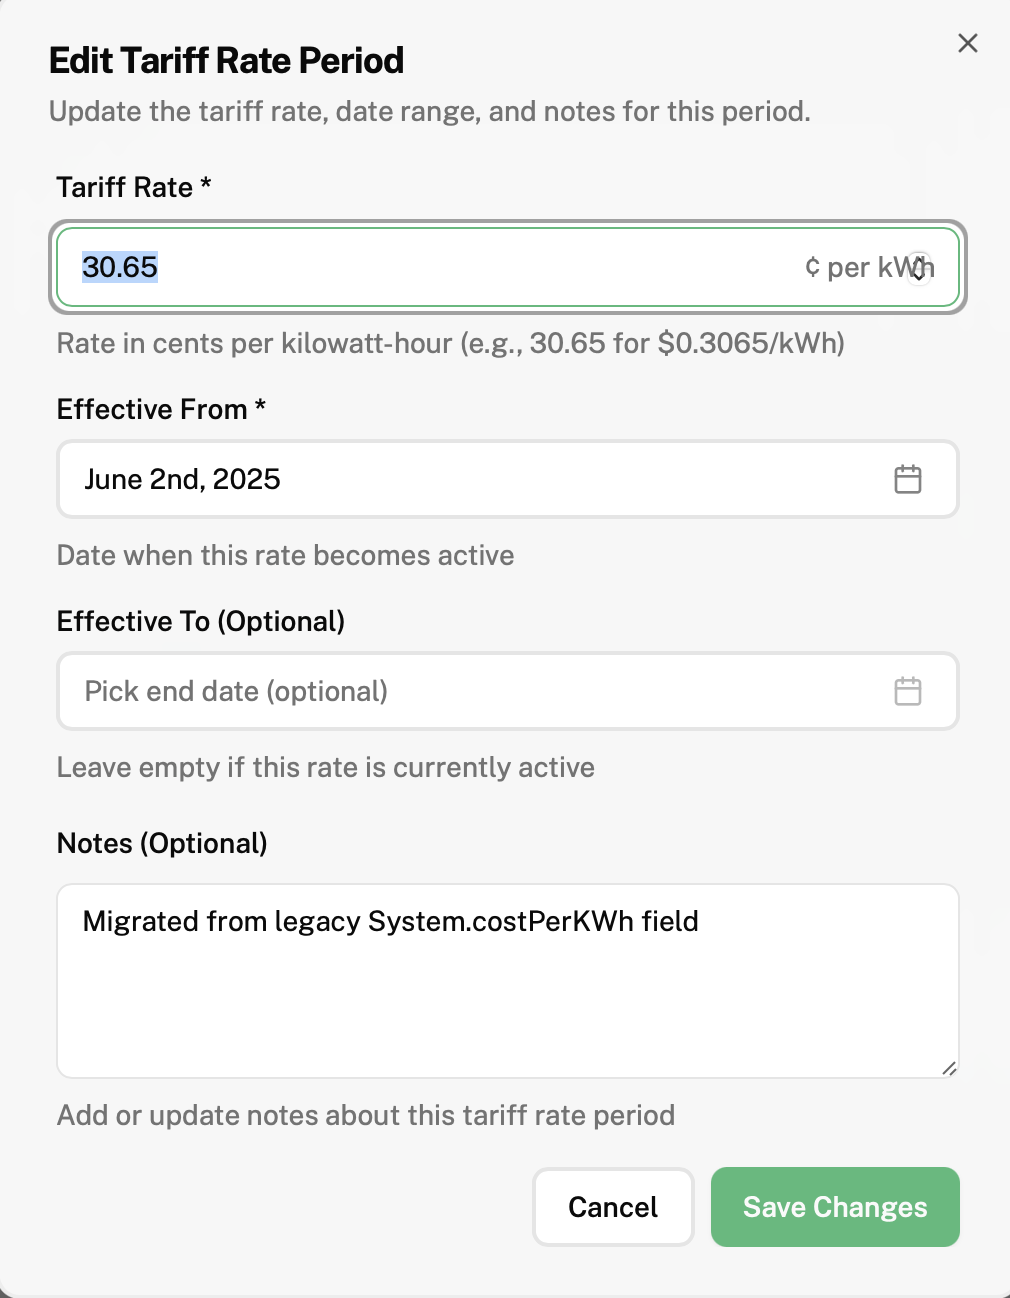Click the number spinner in Tariff Rate field

[919, 268]
